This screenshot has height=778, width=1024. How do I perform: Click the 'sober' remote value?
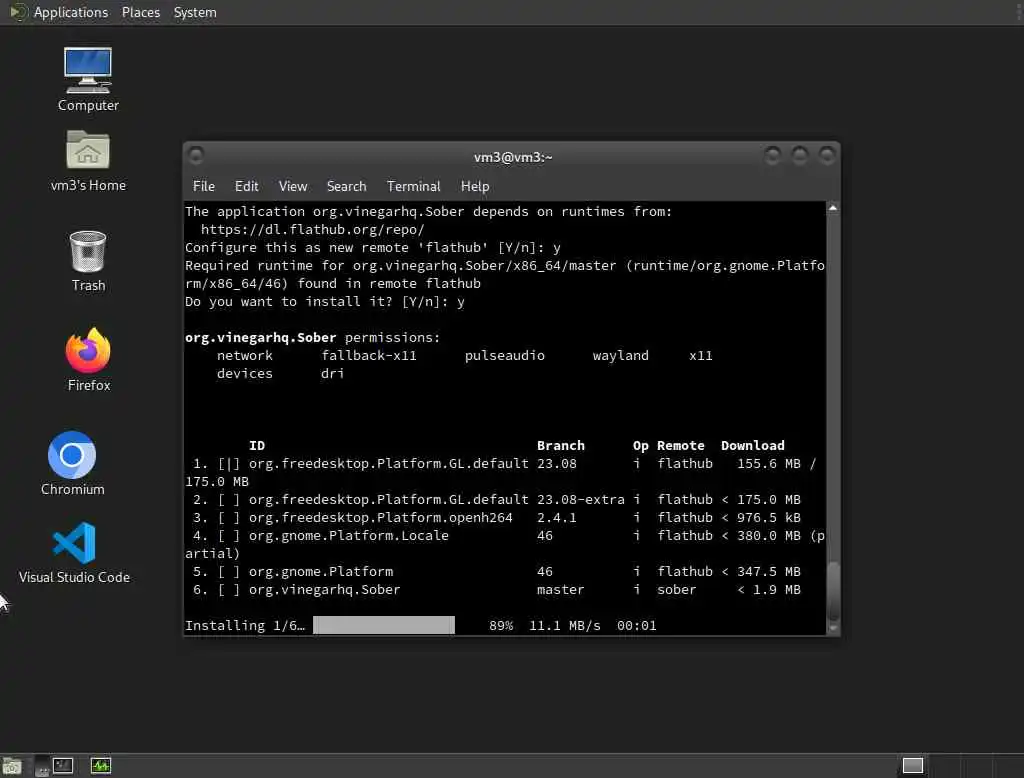click(677, 589)
